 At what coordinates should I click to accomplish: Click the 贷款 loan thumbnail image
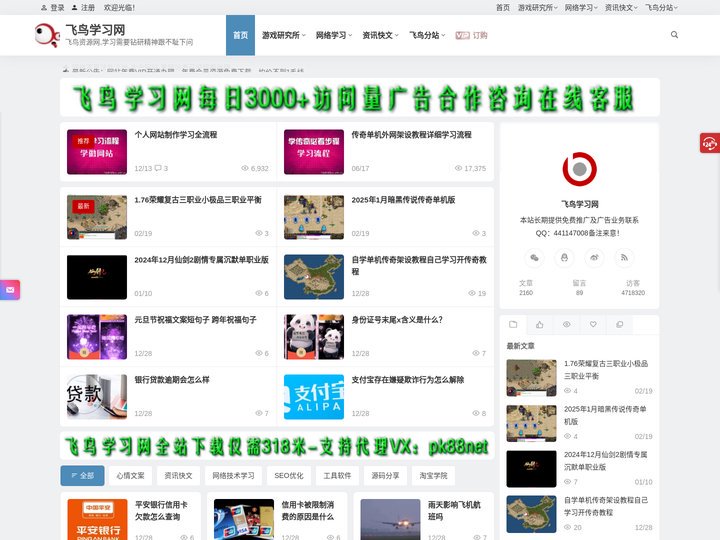97,397
